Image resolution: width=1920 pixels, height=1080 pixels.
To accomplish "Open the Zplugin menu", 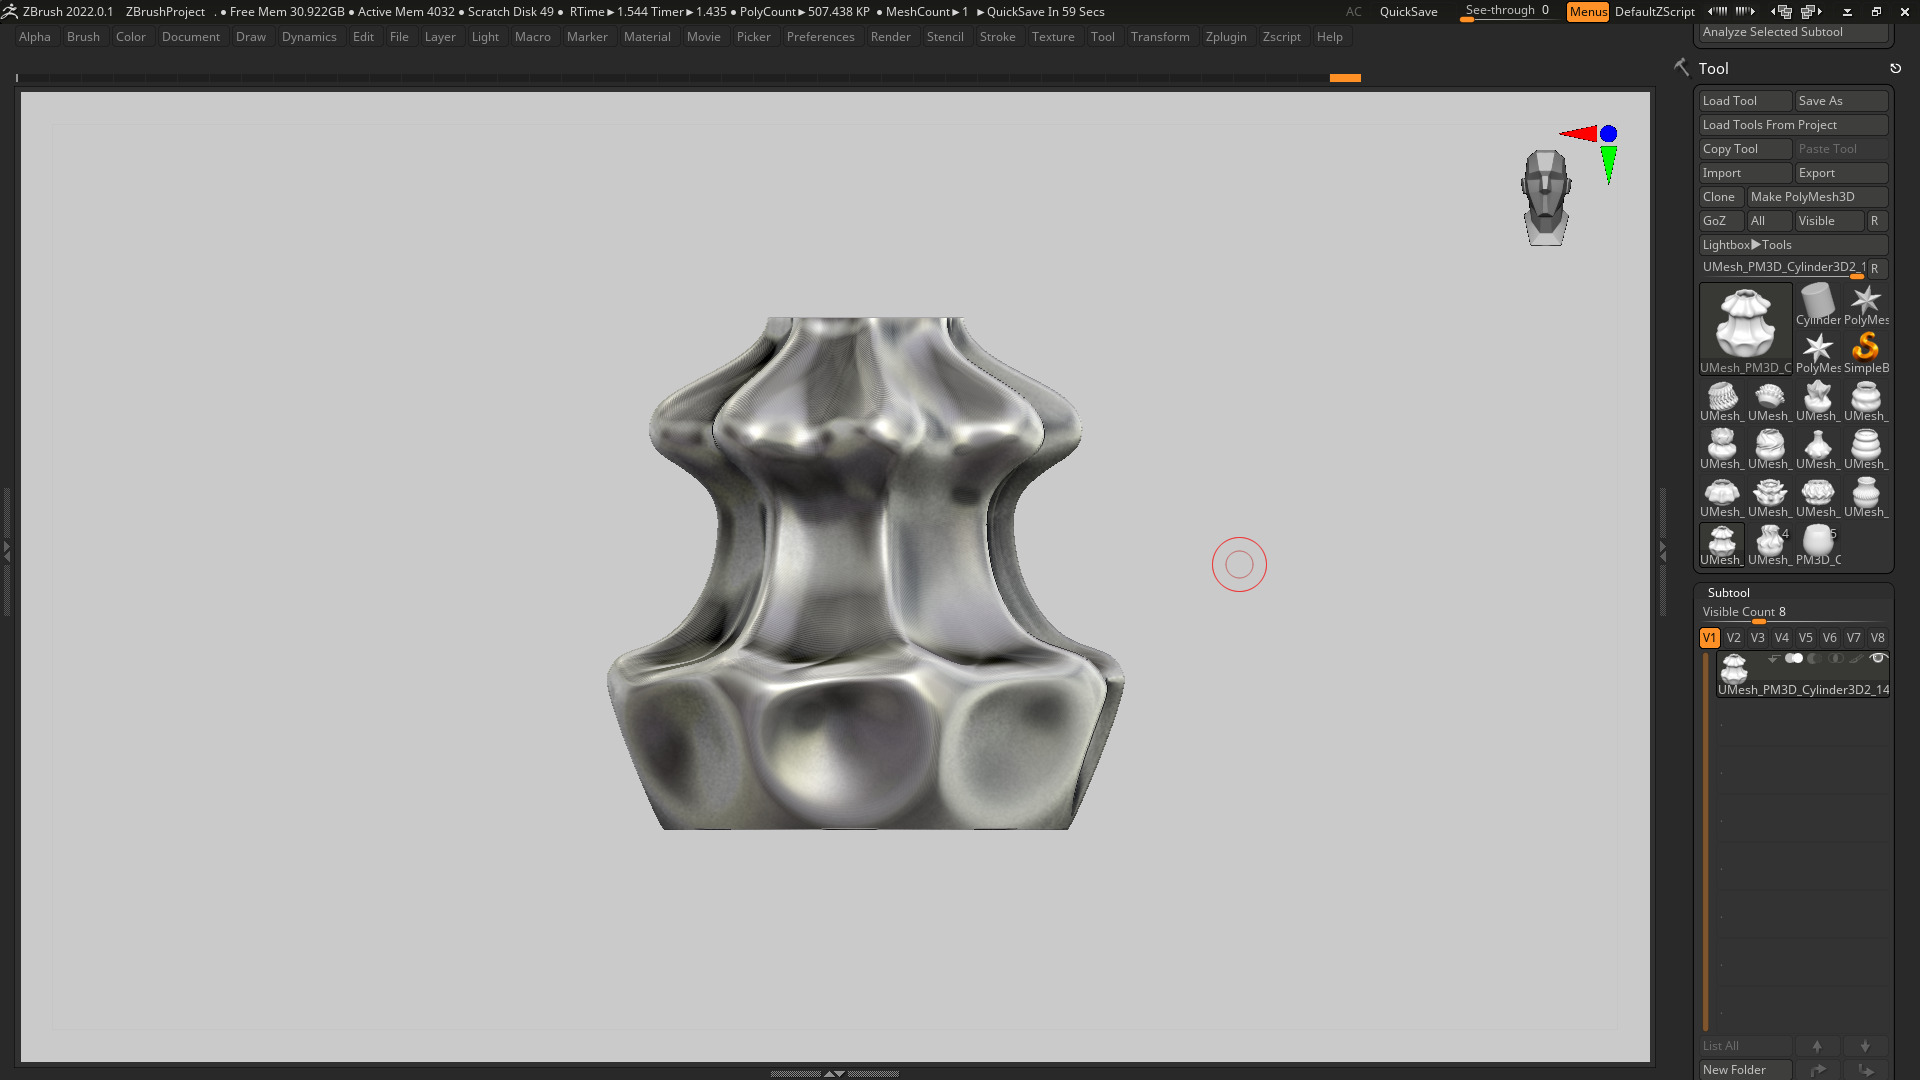I will [1226, 37].
